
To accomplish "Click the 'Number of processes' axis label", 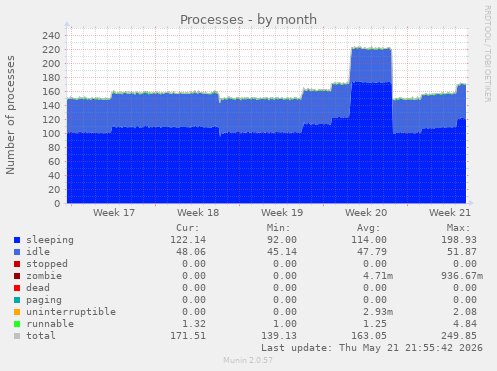I will [10, 115].
